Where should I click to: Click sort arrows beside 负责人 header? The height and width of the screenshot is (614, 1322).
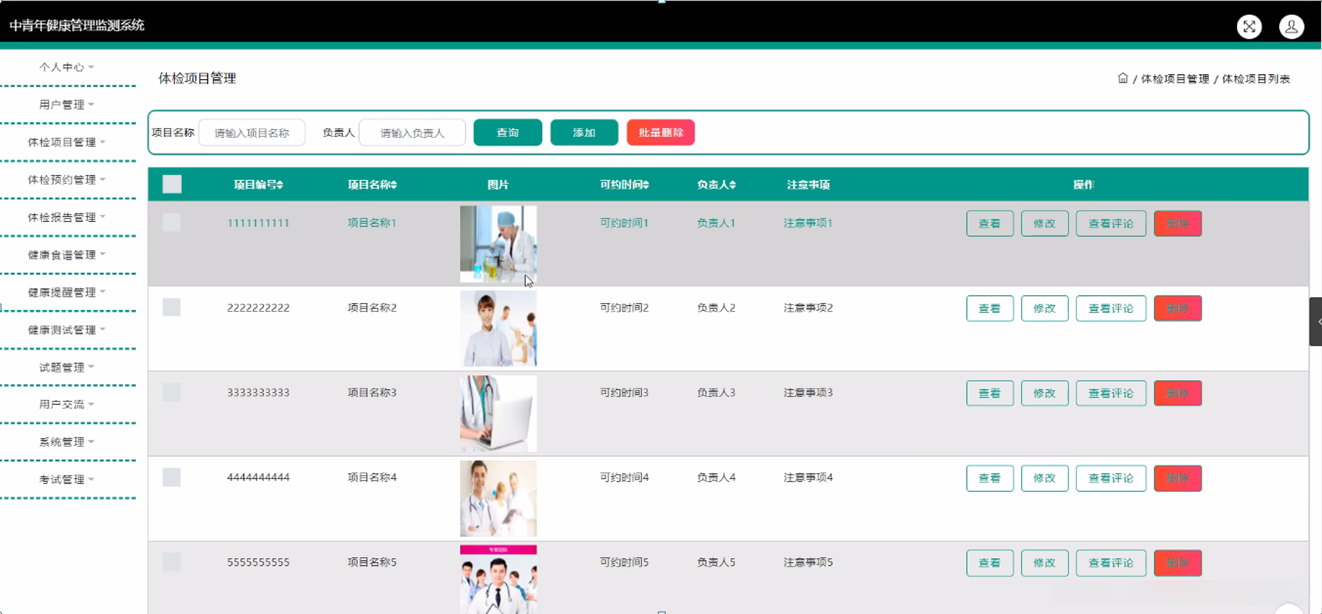coord(733,185)
